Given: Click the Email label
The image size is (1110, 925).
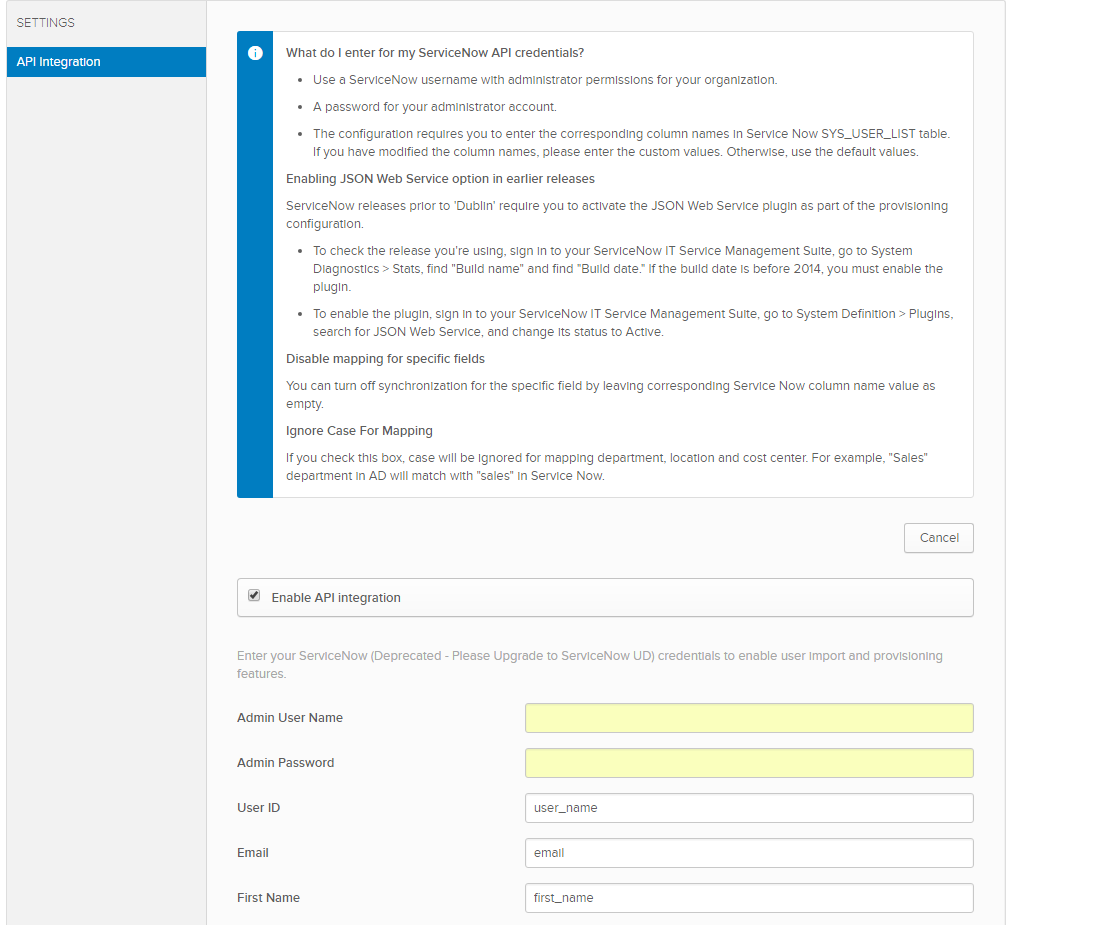Looking at the screenshot, I should coord(253,853).
